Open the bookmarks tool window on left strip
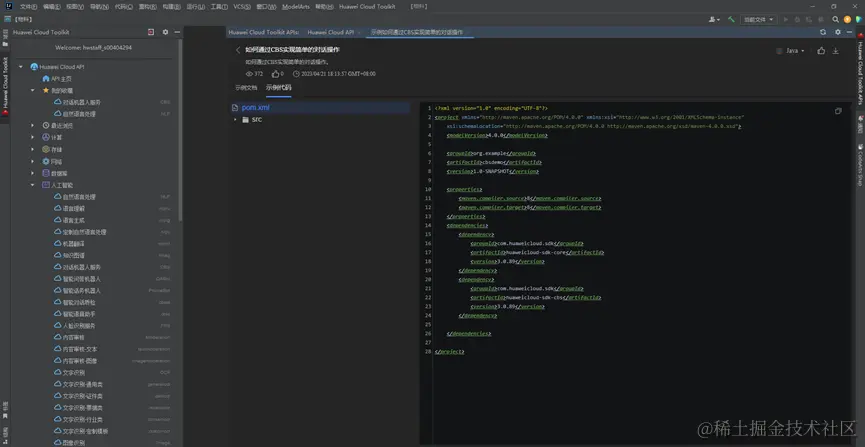Screen dimensions: 865x447 [x=6, y=409]
